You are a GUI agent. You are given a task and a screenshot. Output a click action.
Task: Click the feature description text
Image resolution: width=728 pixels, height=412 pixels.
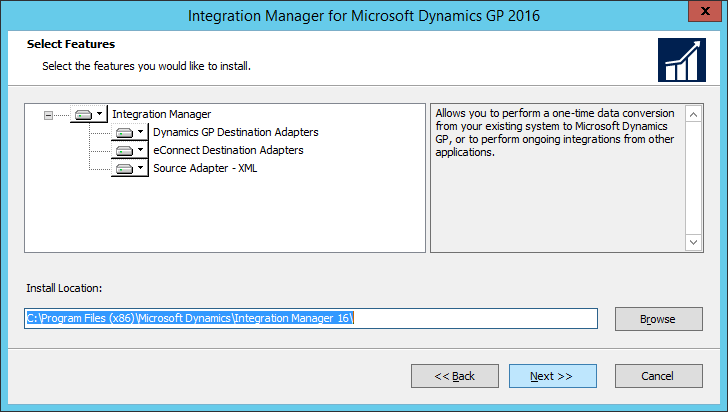pyautogui.click(x=555, y=132)
